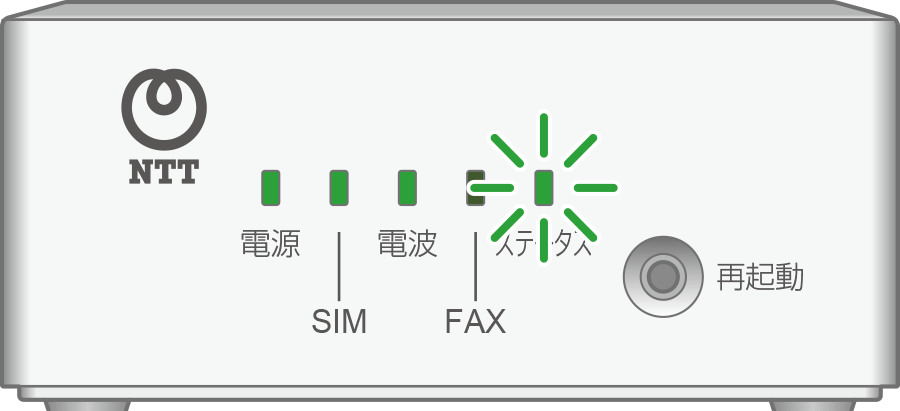The image size is (900, 411).
Task: Click the SIM indicator LED
Action: [x=339, y=187]
